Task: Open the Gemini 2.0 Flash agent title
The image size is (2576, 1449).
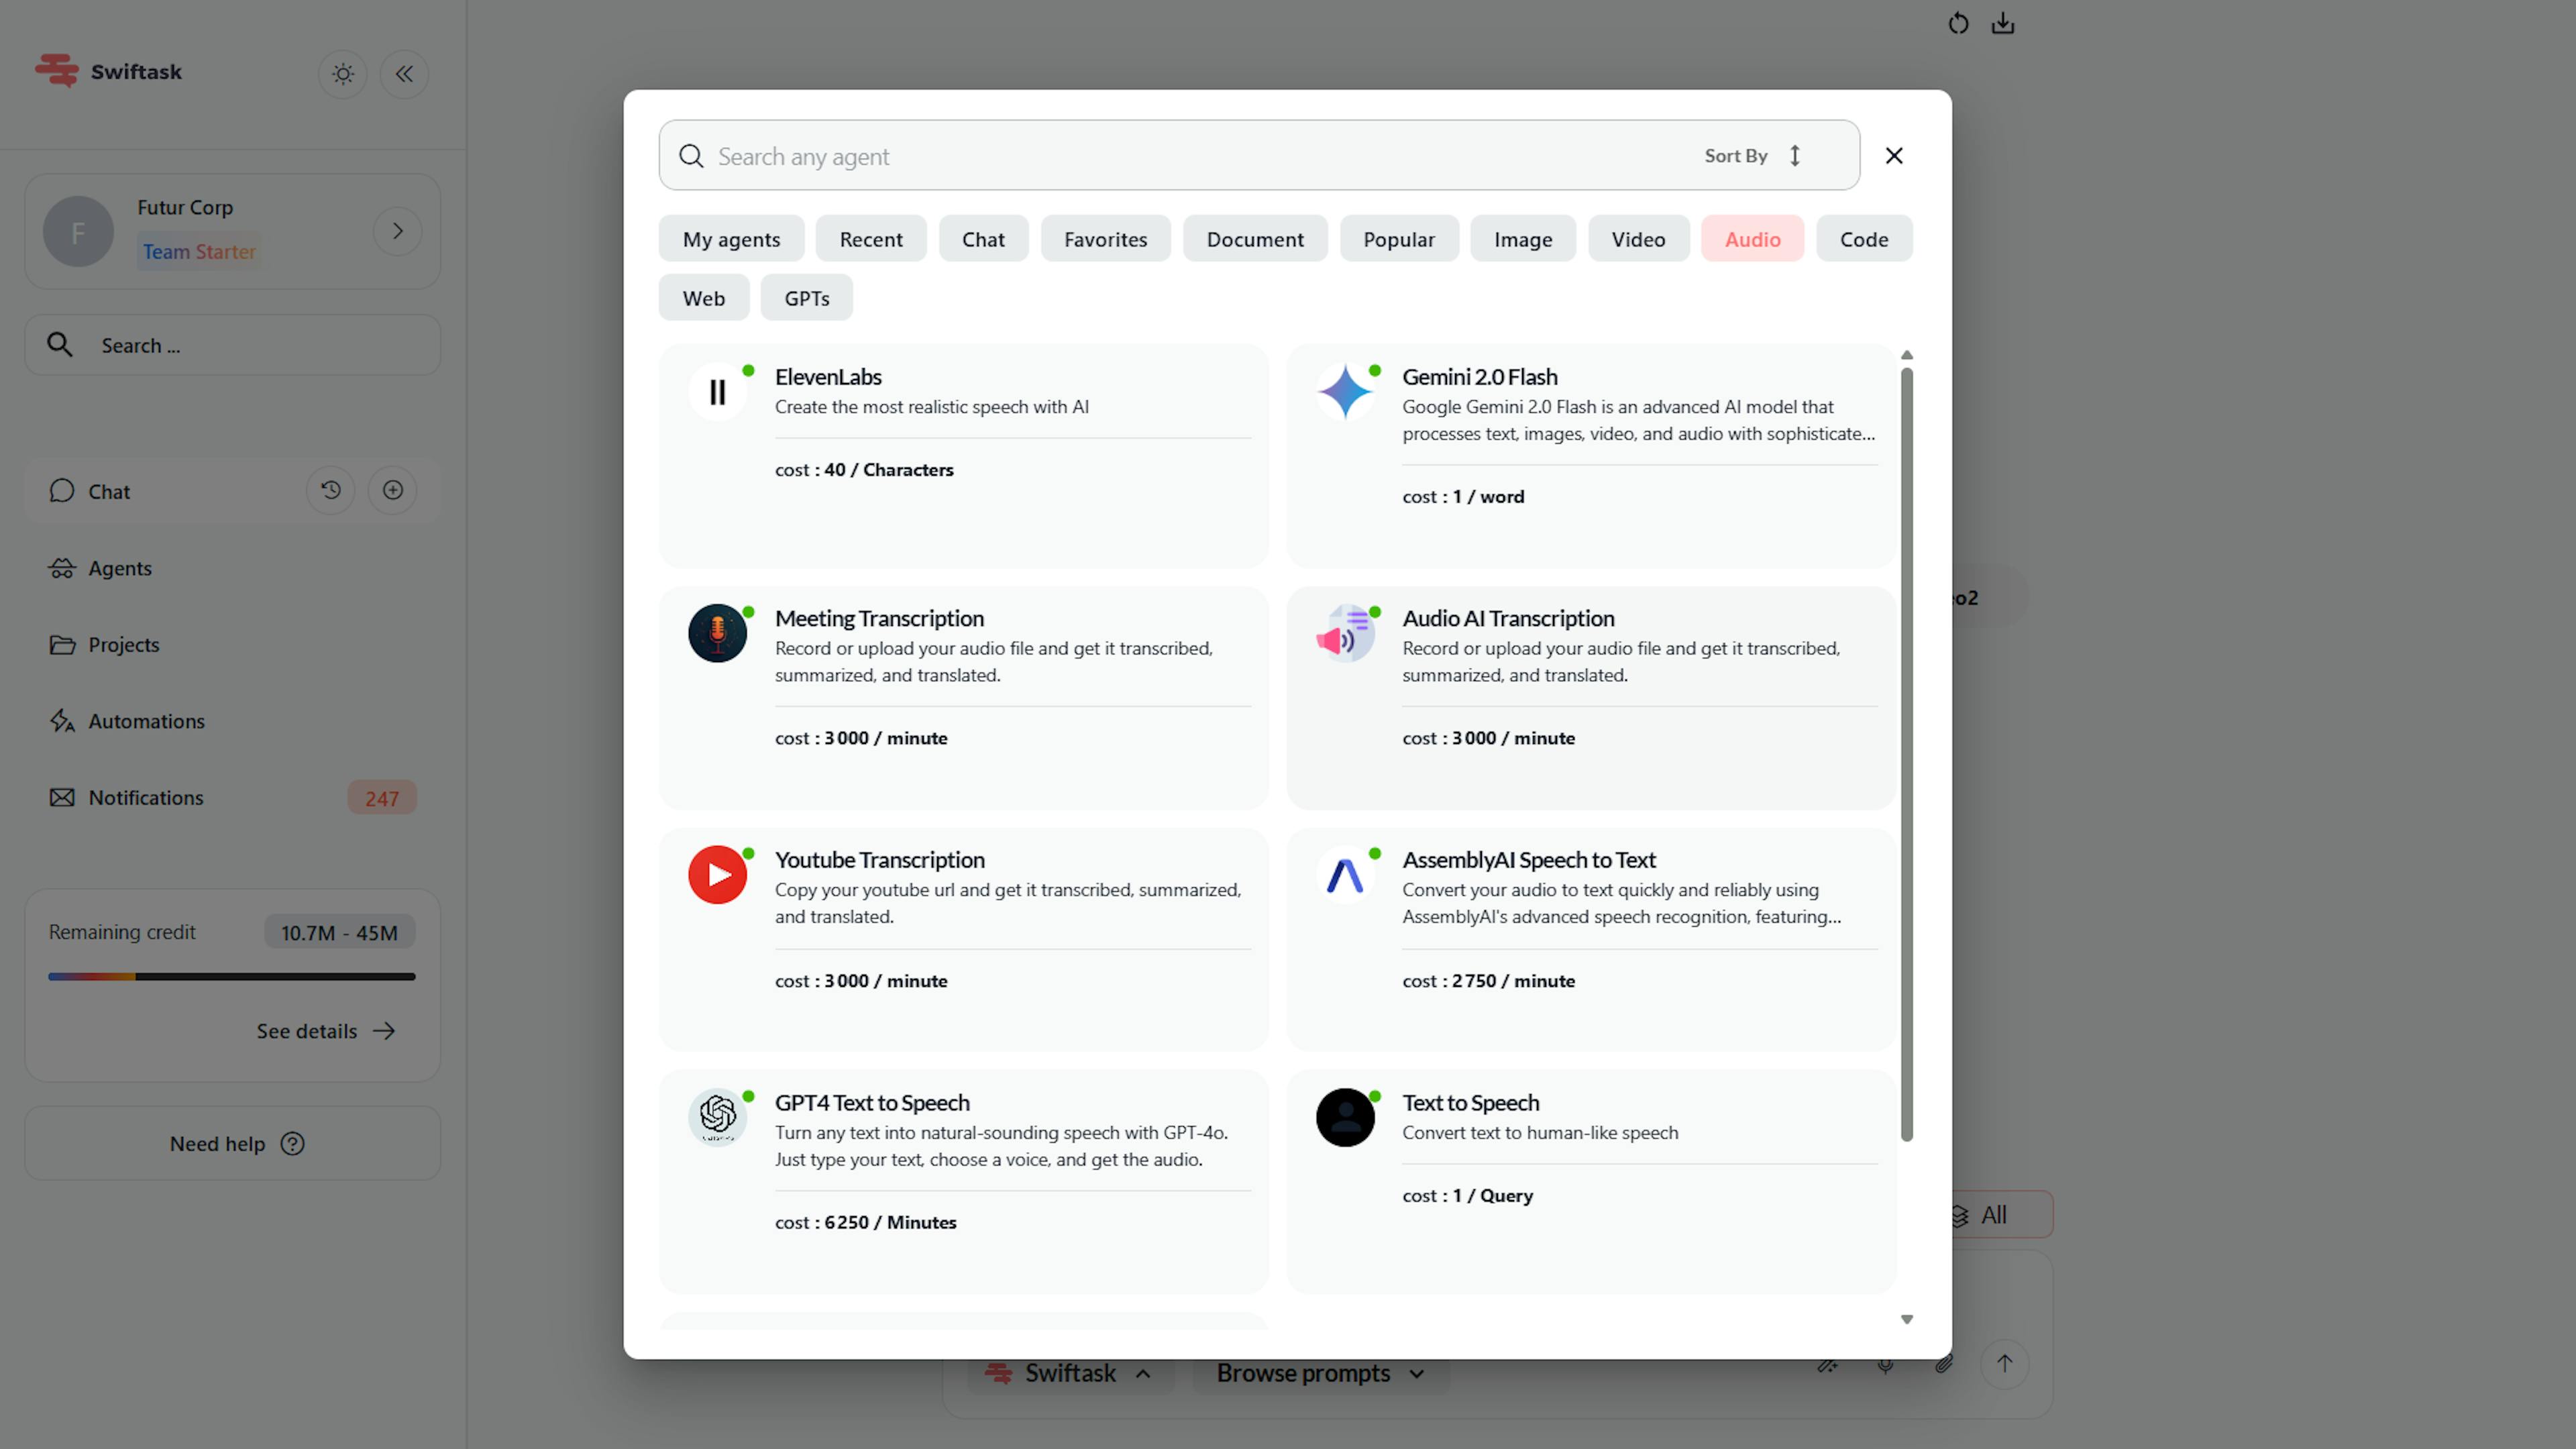Action: (x=1479, y=377)
